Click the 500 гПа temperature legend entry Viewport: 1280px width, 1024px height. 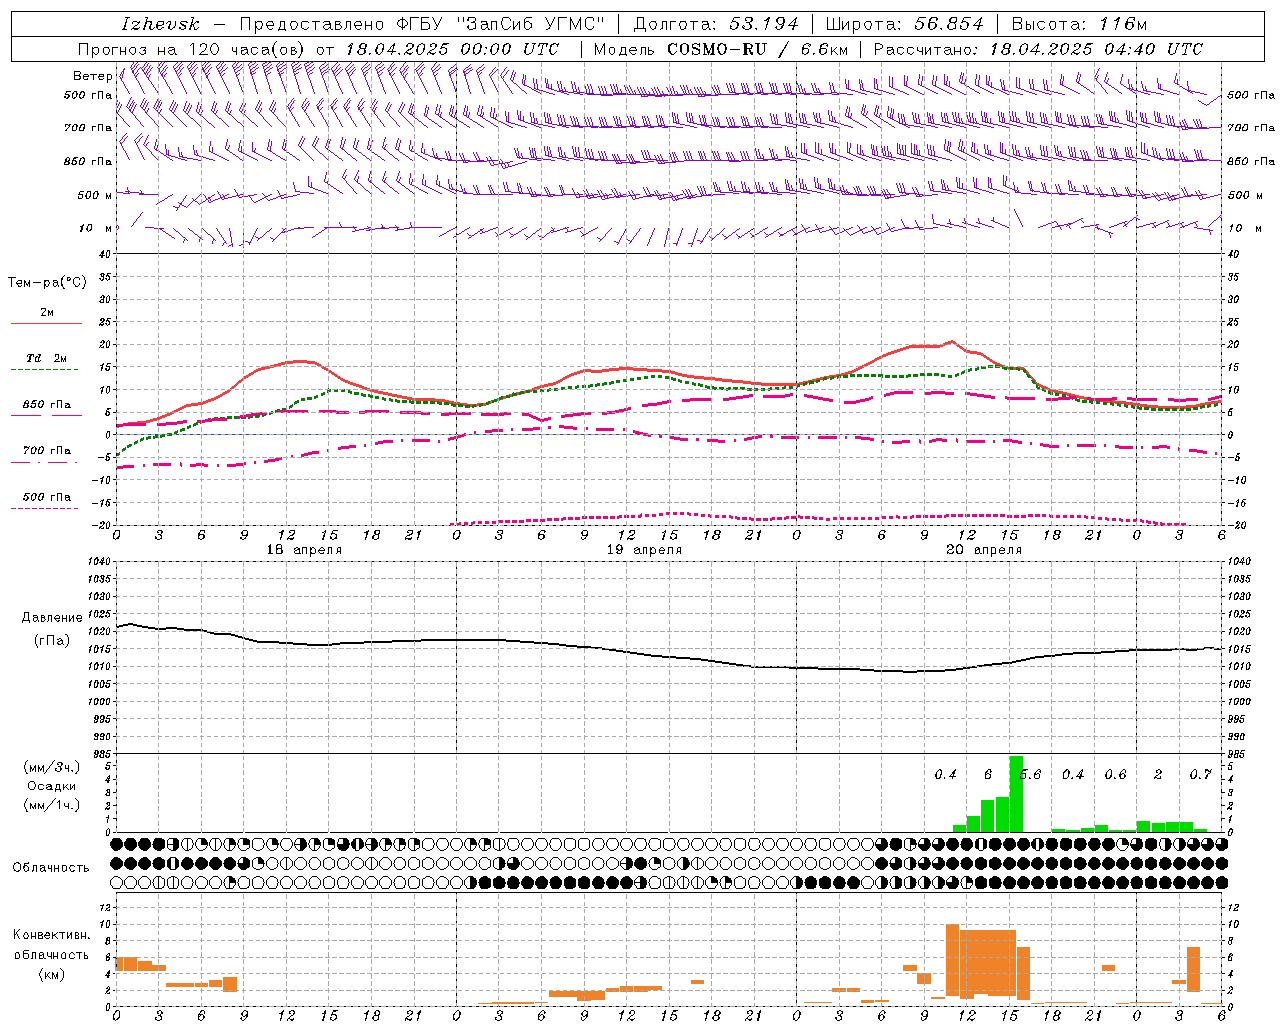(46, 497)
